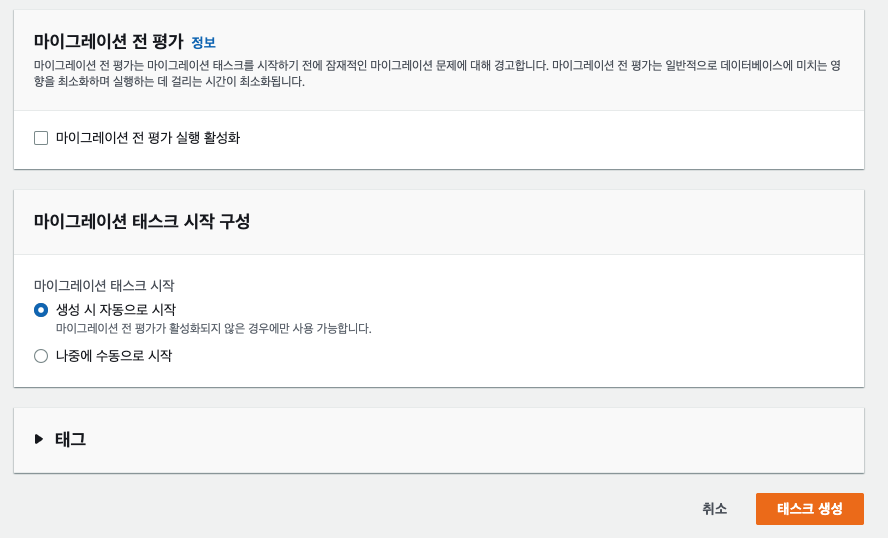Cancel using the 취소 button
The image size is (888, 538).
tap(714, 509)
